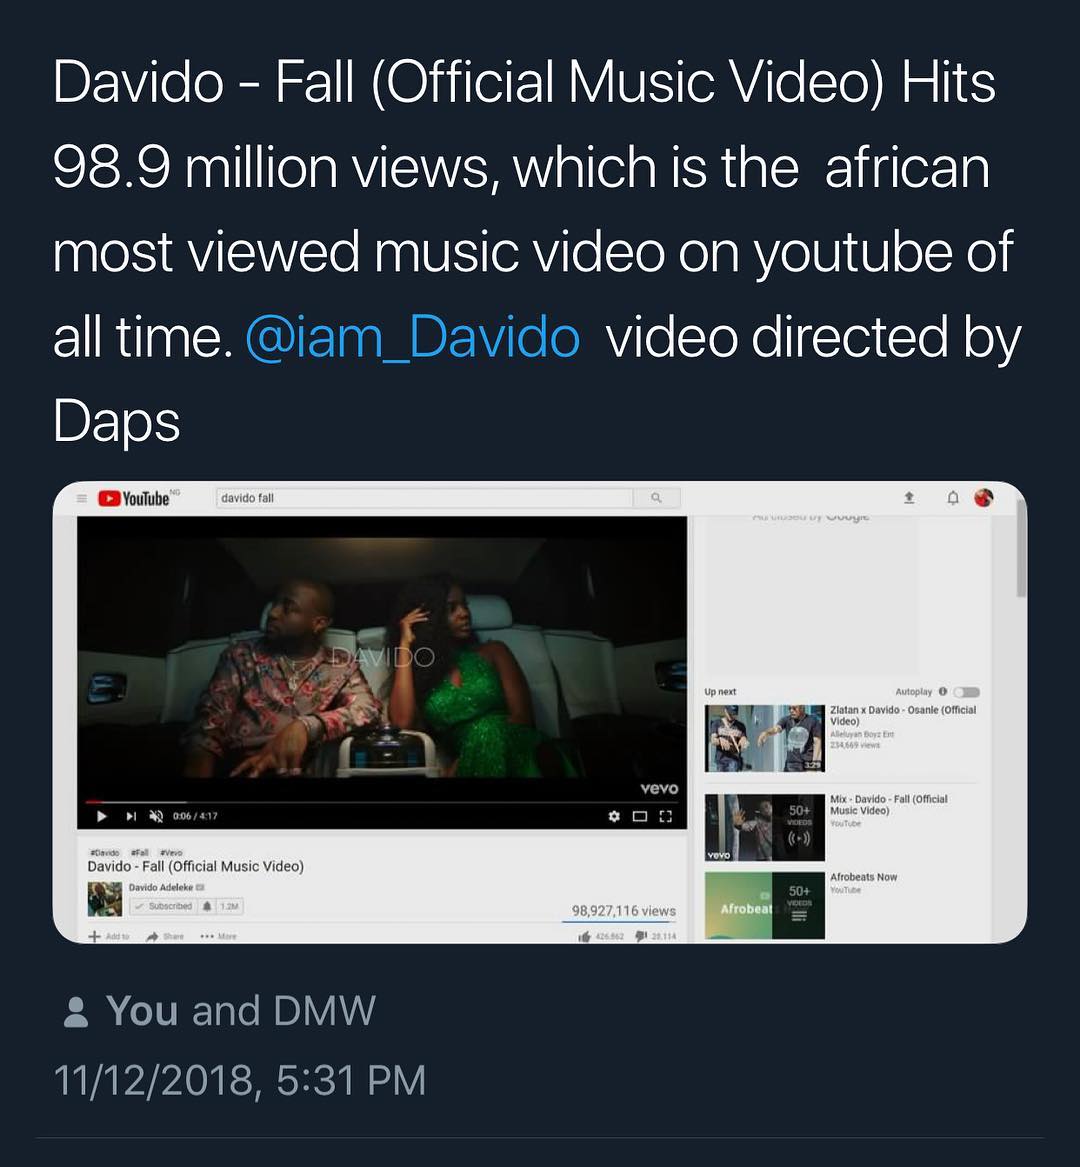The width and height of the screenshot is (1080, 1167).
Task: Open Zlatan x Davido Osanle video
Action: tap(902, 715)
